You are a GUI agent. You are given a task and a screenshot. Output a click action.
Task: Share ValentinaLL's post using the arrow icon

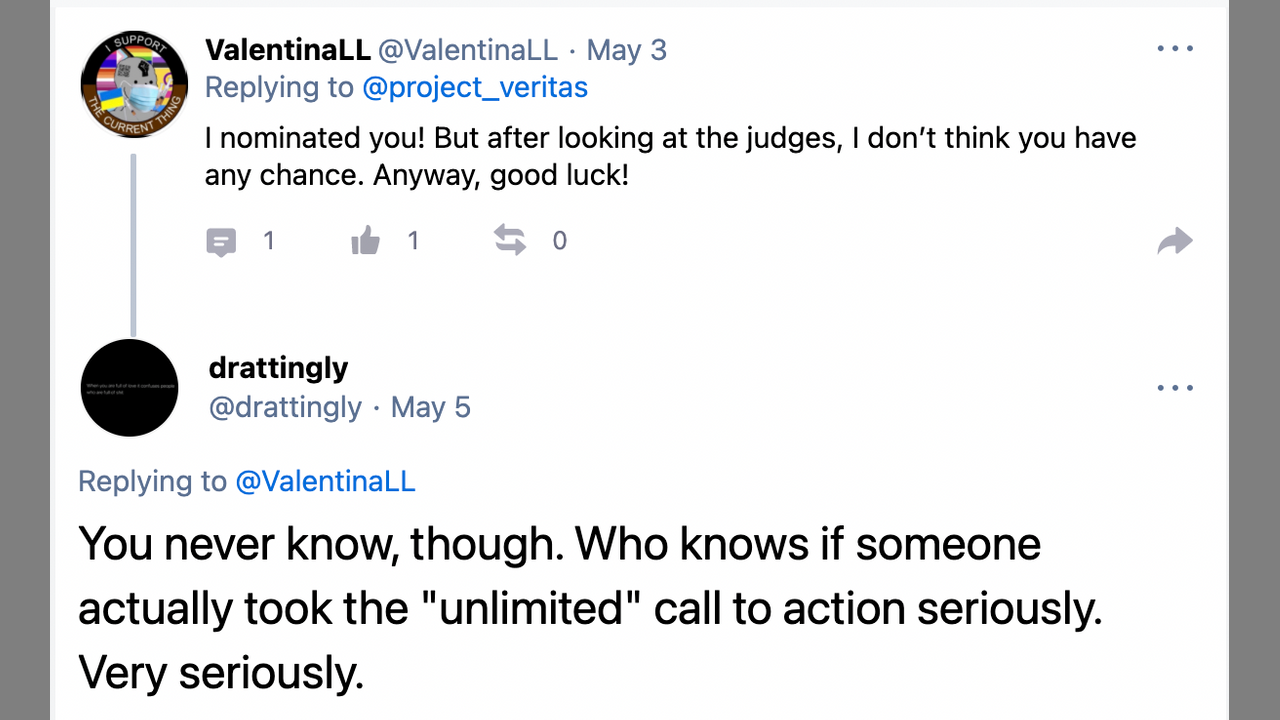point(1174,241)
